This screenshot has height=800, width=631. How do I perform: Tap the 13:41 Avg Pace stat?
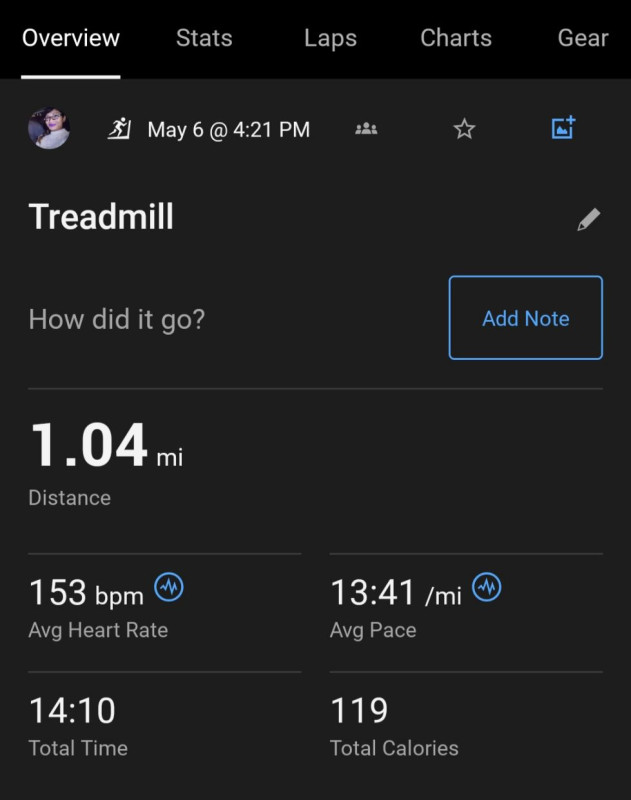[x=466, y=607]
